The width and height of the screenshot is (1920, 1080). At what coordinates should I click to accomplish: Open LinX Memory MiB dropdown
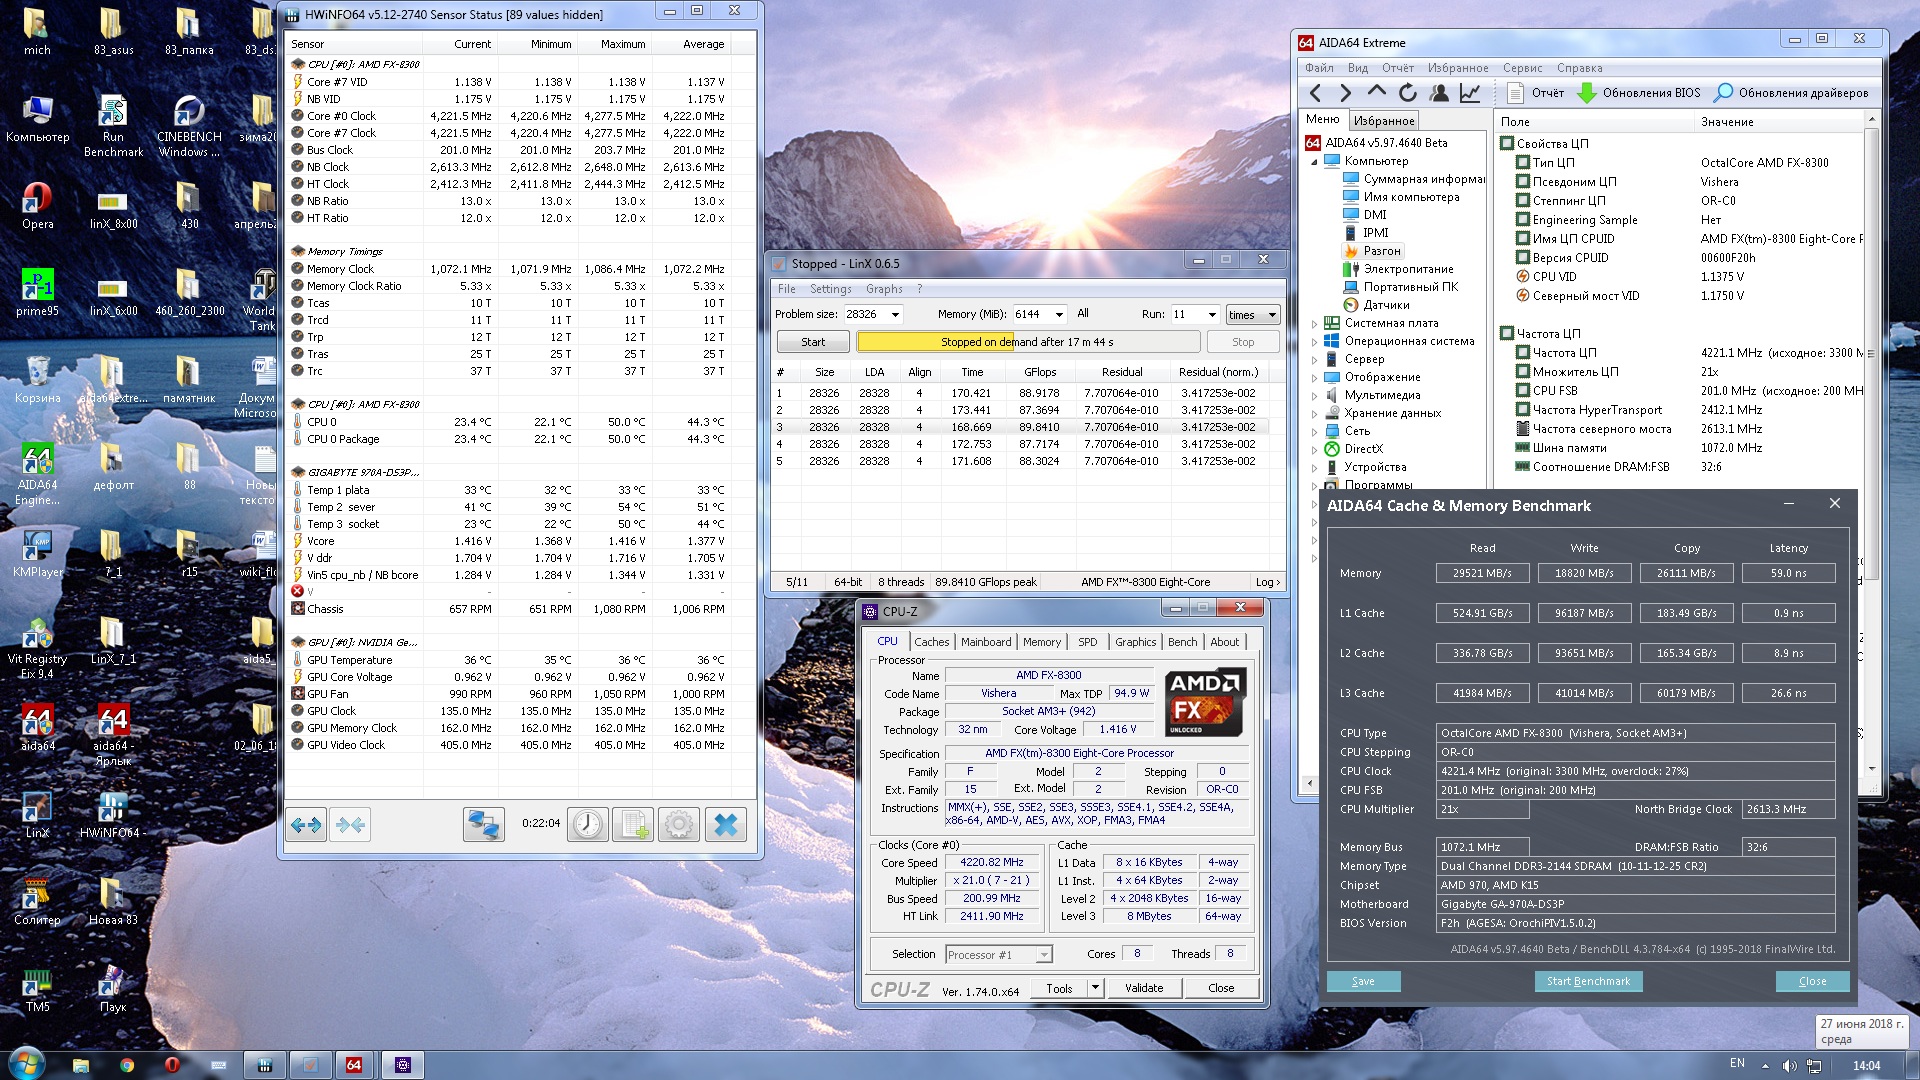pyautogui.click(x=1059, y=314)
